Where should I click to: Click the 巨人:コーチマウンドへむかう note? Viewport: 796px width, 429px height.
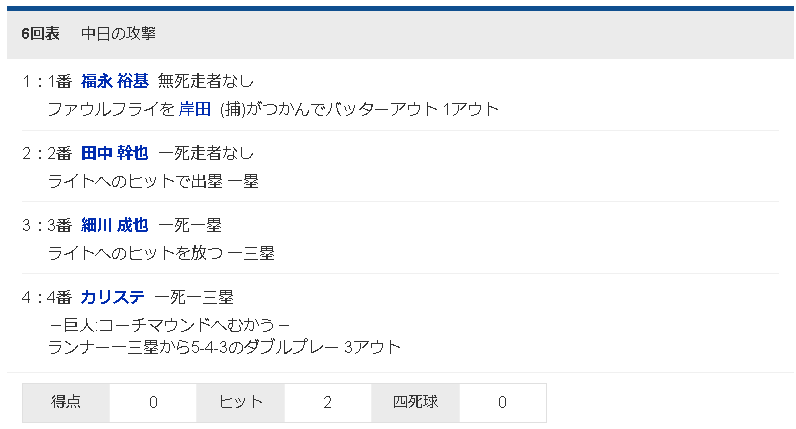[168, 324]
